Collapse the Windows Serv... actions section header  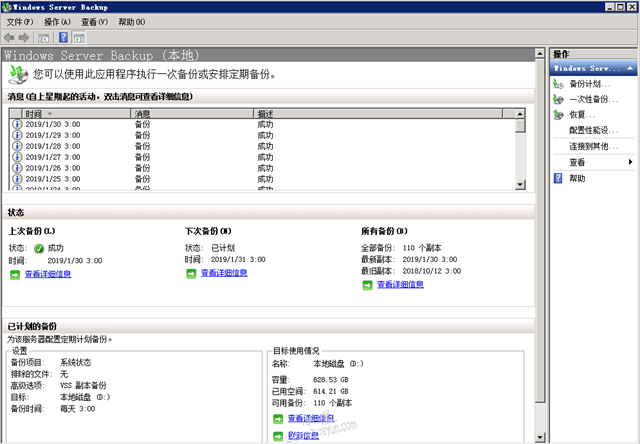point(593,68)
